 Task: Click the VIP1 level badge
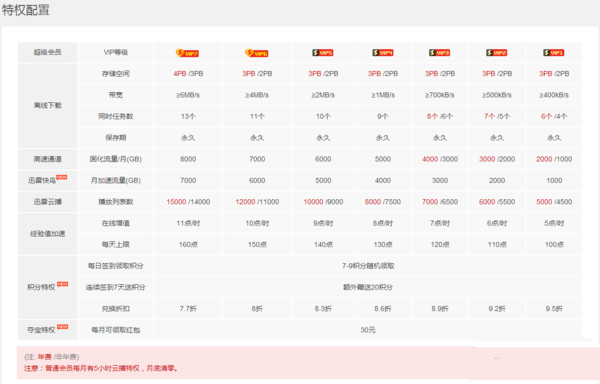tap(554, 52)
